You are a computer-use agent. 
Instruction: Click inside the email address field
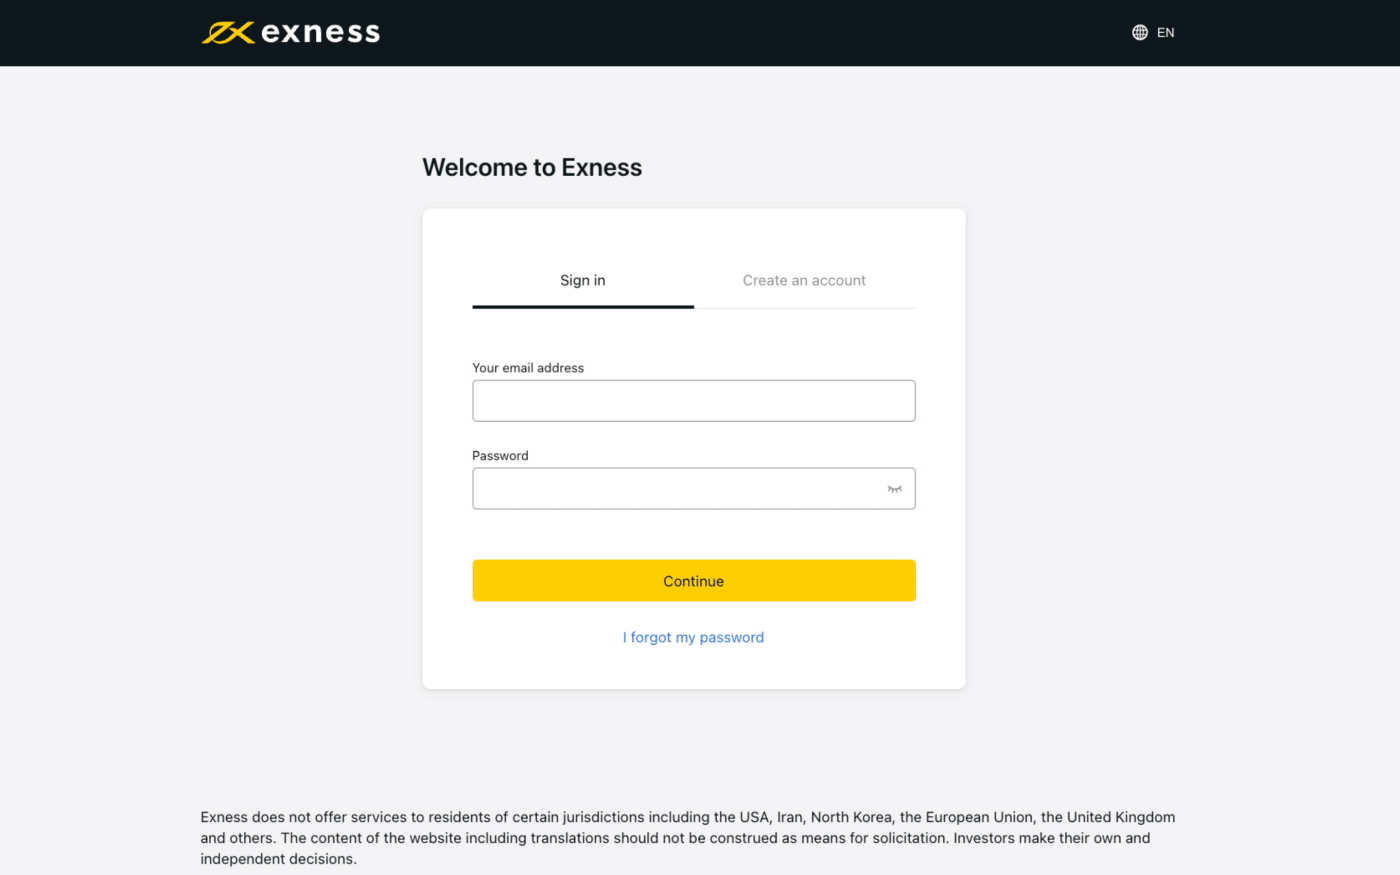coord(693,400)
